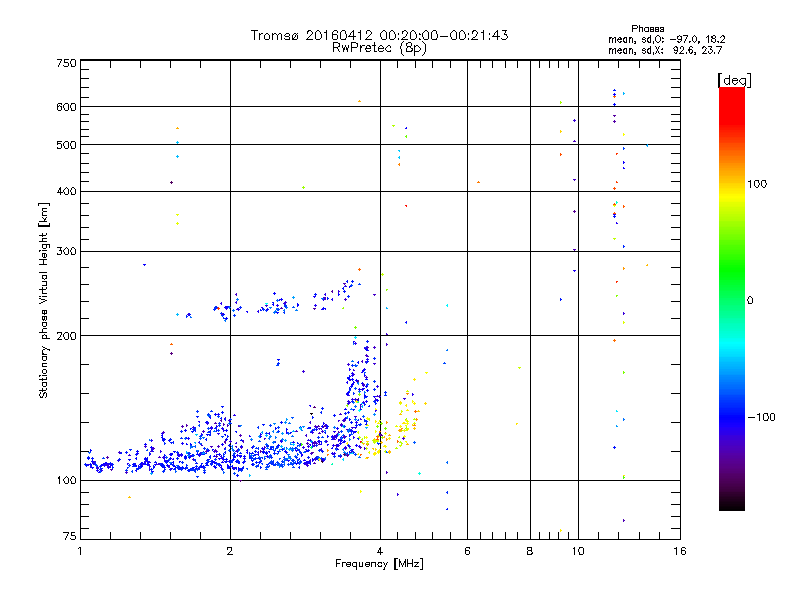Click the x-axis tick label '4'

coord(380,551)
